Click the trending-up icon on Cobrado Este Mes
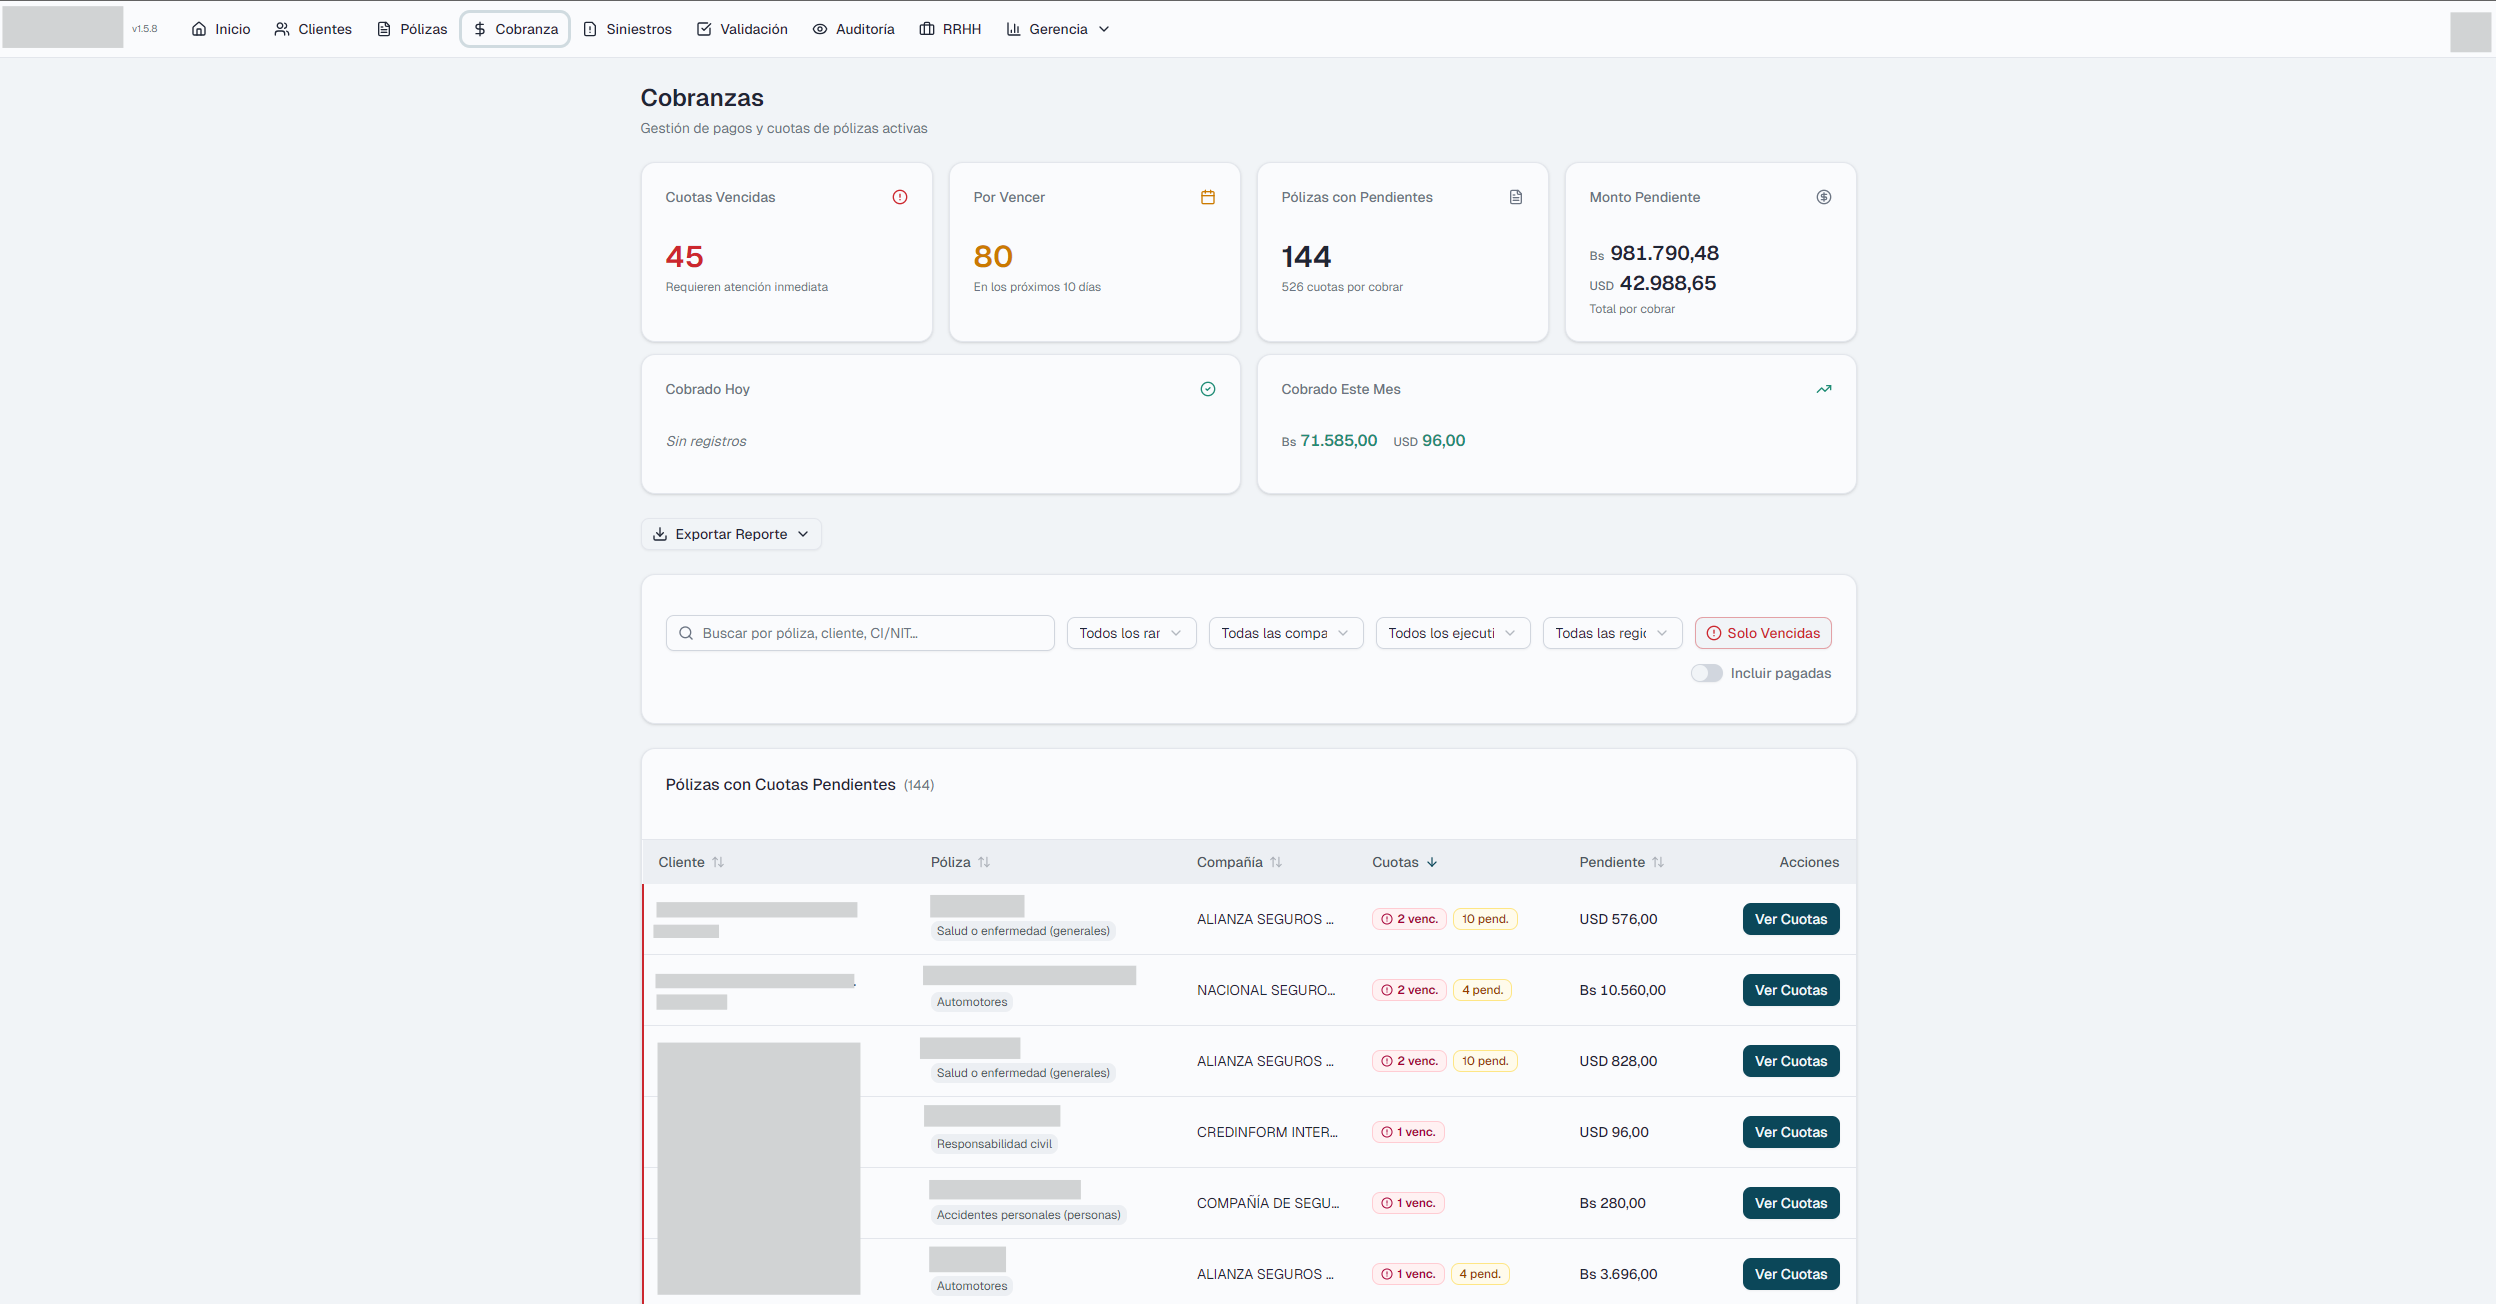 point(1823,389)
